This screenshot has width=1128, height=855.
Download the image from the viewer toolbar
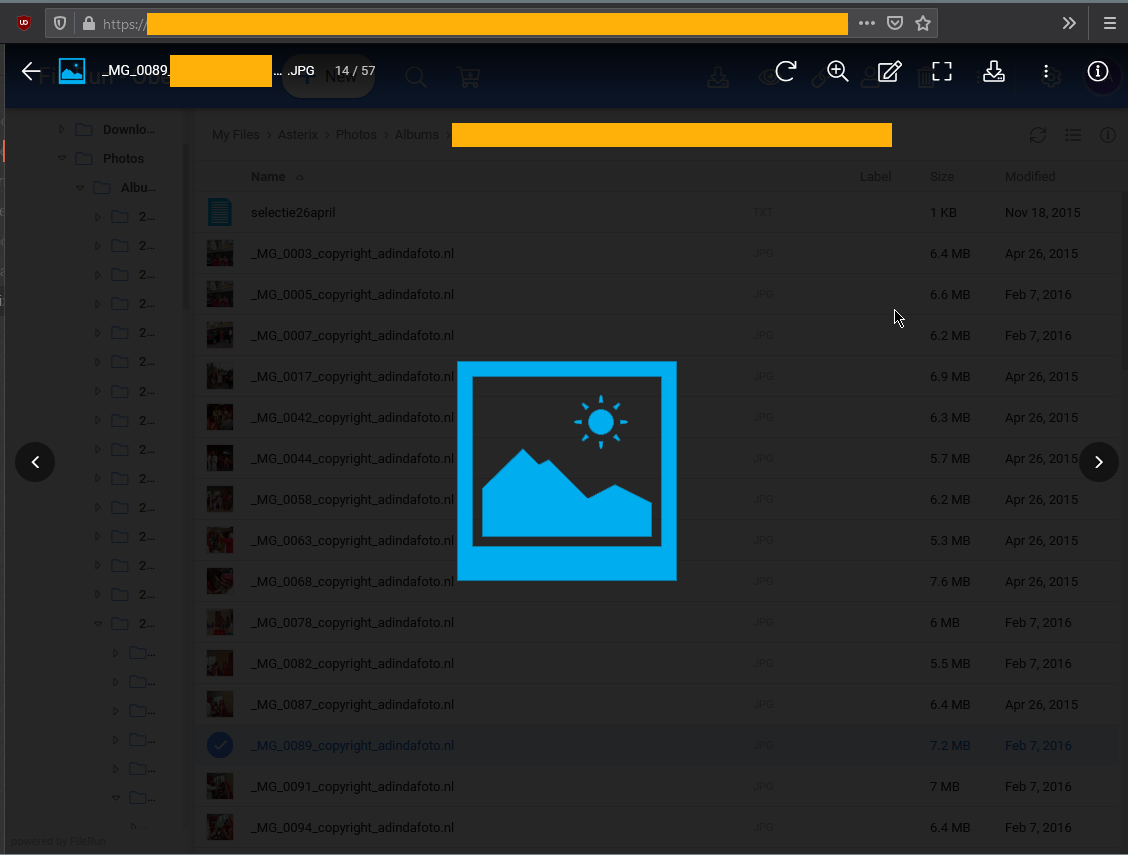[x=993, y=71]
